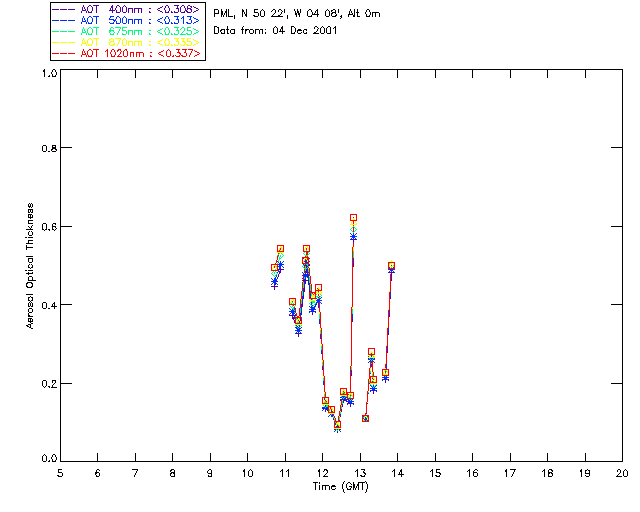Click the AOT 675nm legend entry
Viewport: 640px width, 512px height.
click(x=127, y=31)
